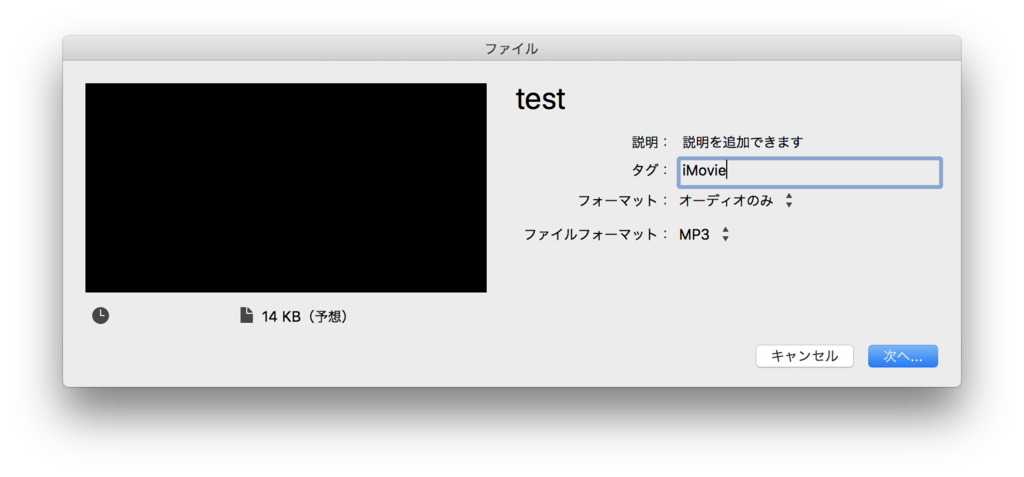Open the フォーマット dropdown showing オーディオのみ
Image resolution: width=1024 pixels, height=477 pixels.
pyautogui.click(x=736, y=201)
